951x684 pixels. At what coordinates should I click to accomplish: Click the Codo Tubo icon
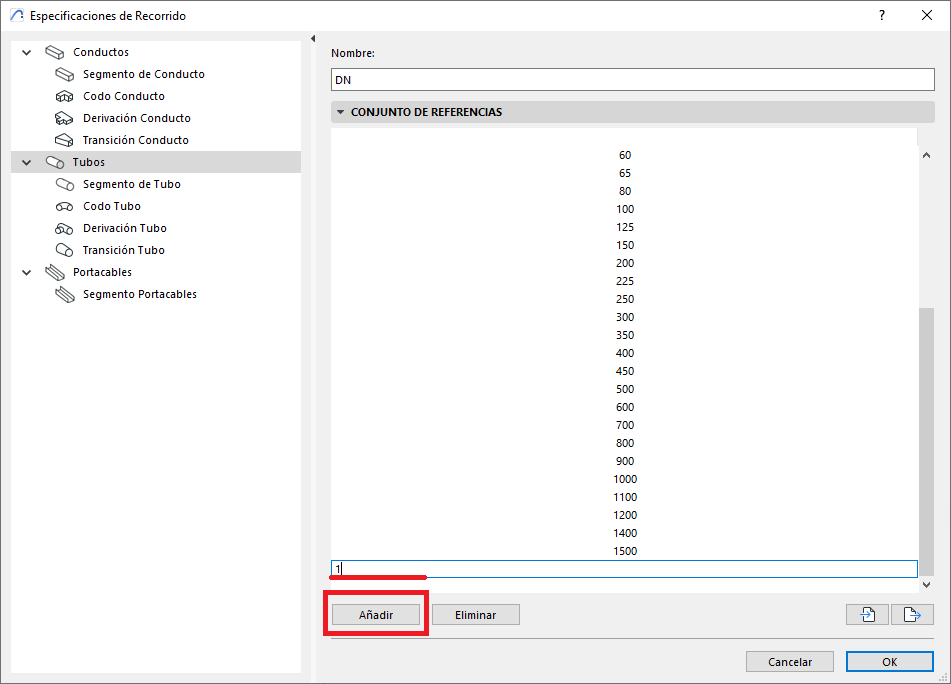(65, 207)
